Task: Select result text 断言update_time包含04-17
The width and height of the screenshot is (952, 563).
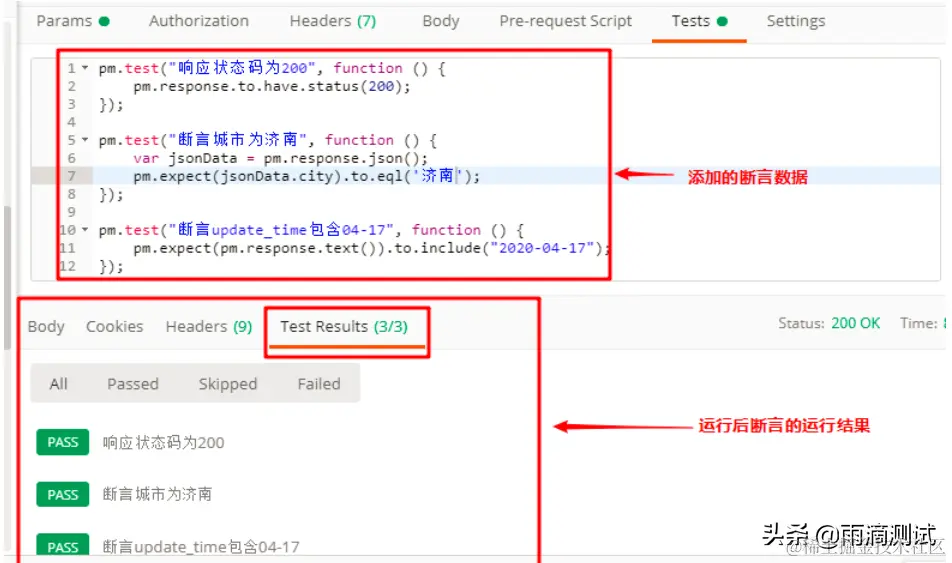Action: pyautogui.click(x=201, y=547)
